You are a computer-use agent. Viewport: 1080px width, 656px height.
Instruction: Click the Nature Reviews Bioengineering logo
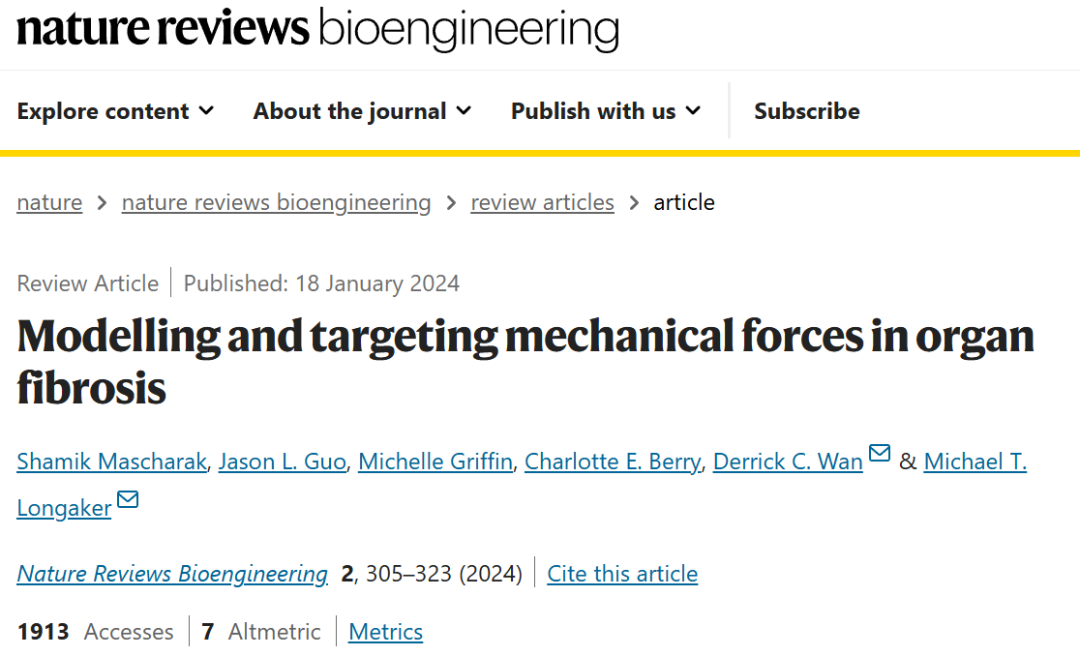[318, 30]
